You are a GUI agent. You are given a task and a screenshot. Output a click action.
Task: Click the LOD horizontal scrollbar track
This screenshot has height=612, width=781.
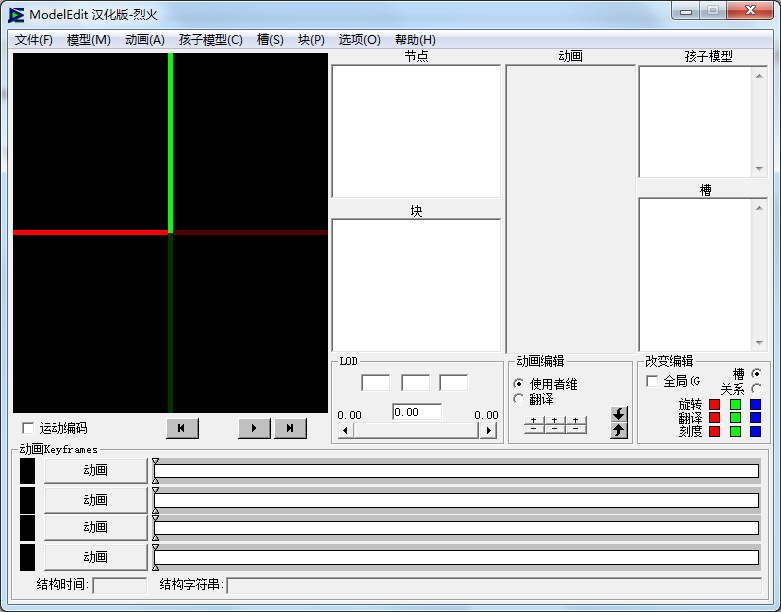point(417,430)
